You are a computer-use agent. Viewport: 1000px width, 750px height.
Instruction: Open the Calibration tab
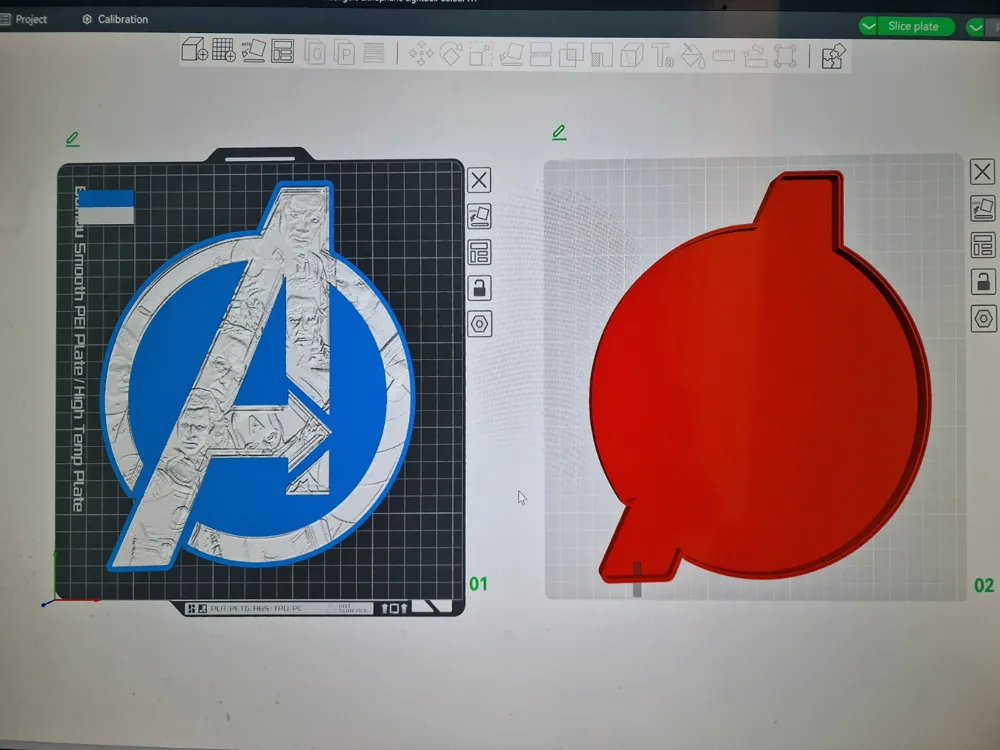click(x=115, y=19)
